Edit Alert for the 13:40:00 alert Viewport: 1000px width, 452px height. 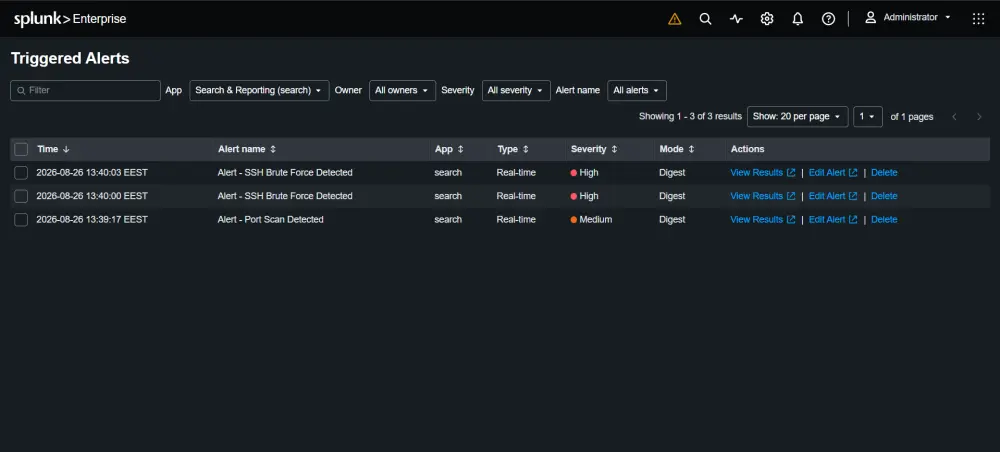coord(833,196)
